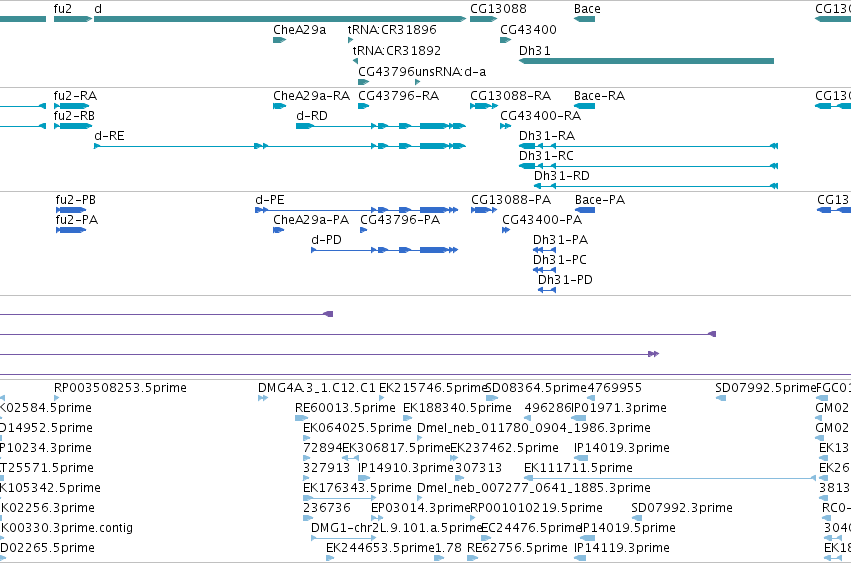Screen dimensions: 851x563
Task: Click the Dh31 gene label
Action: pos(535,50)
